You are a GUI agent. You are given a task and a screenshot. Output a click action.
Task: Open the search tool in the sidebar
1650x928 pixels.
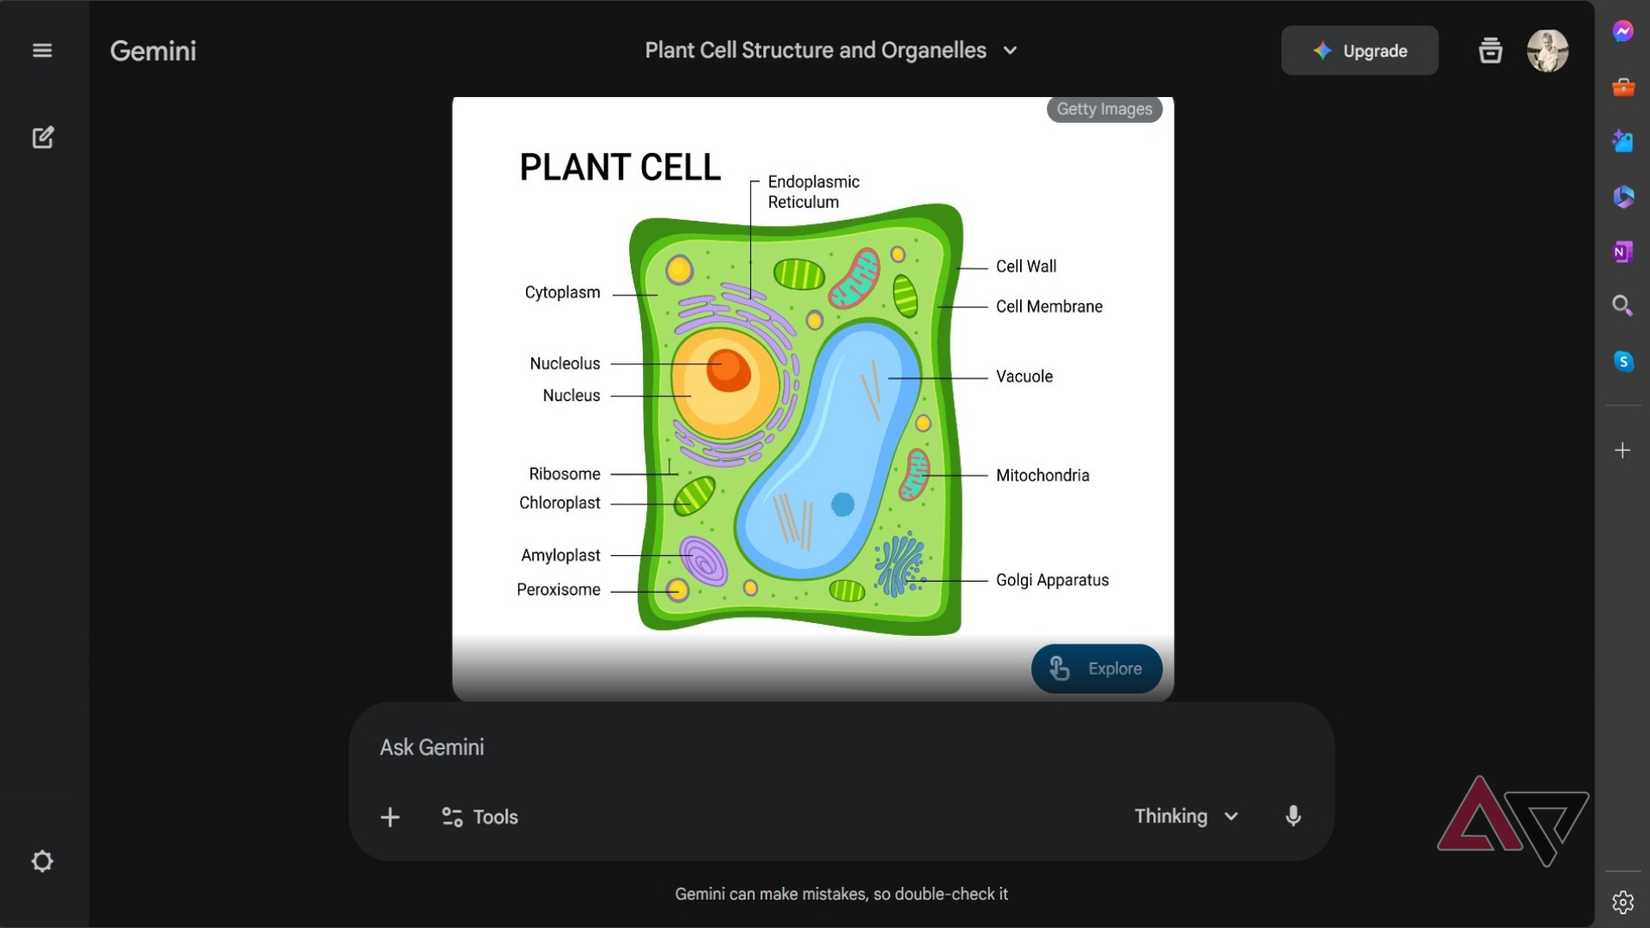tap(1622, 305)
